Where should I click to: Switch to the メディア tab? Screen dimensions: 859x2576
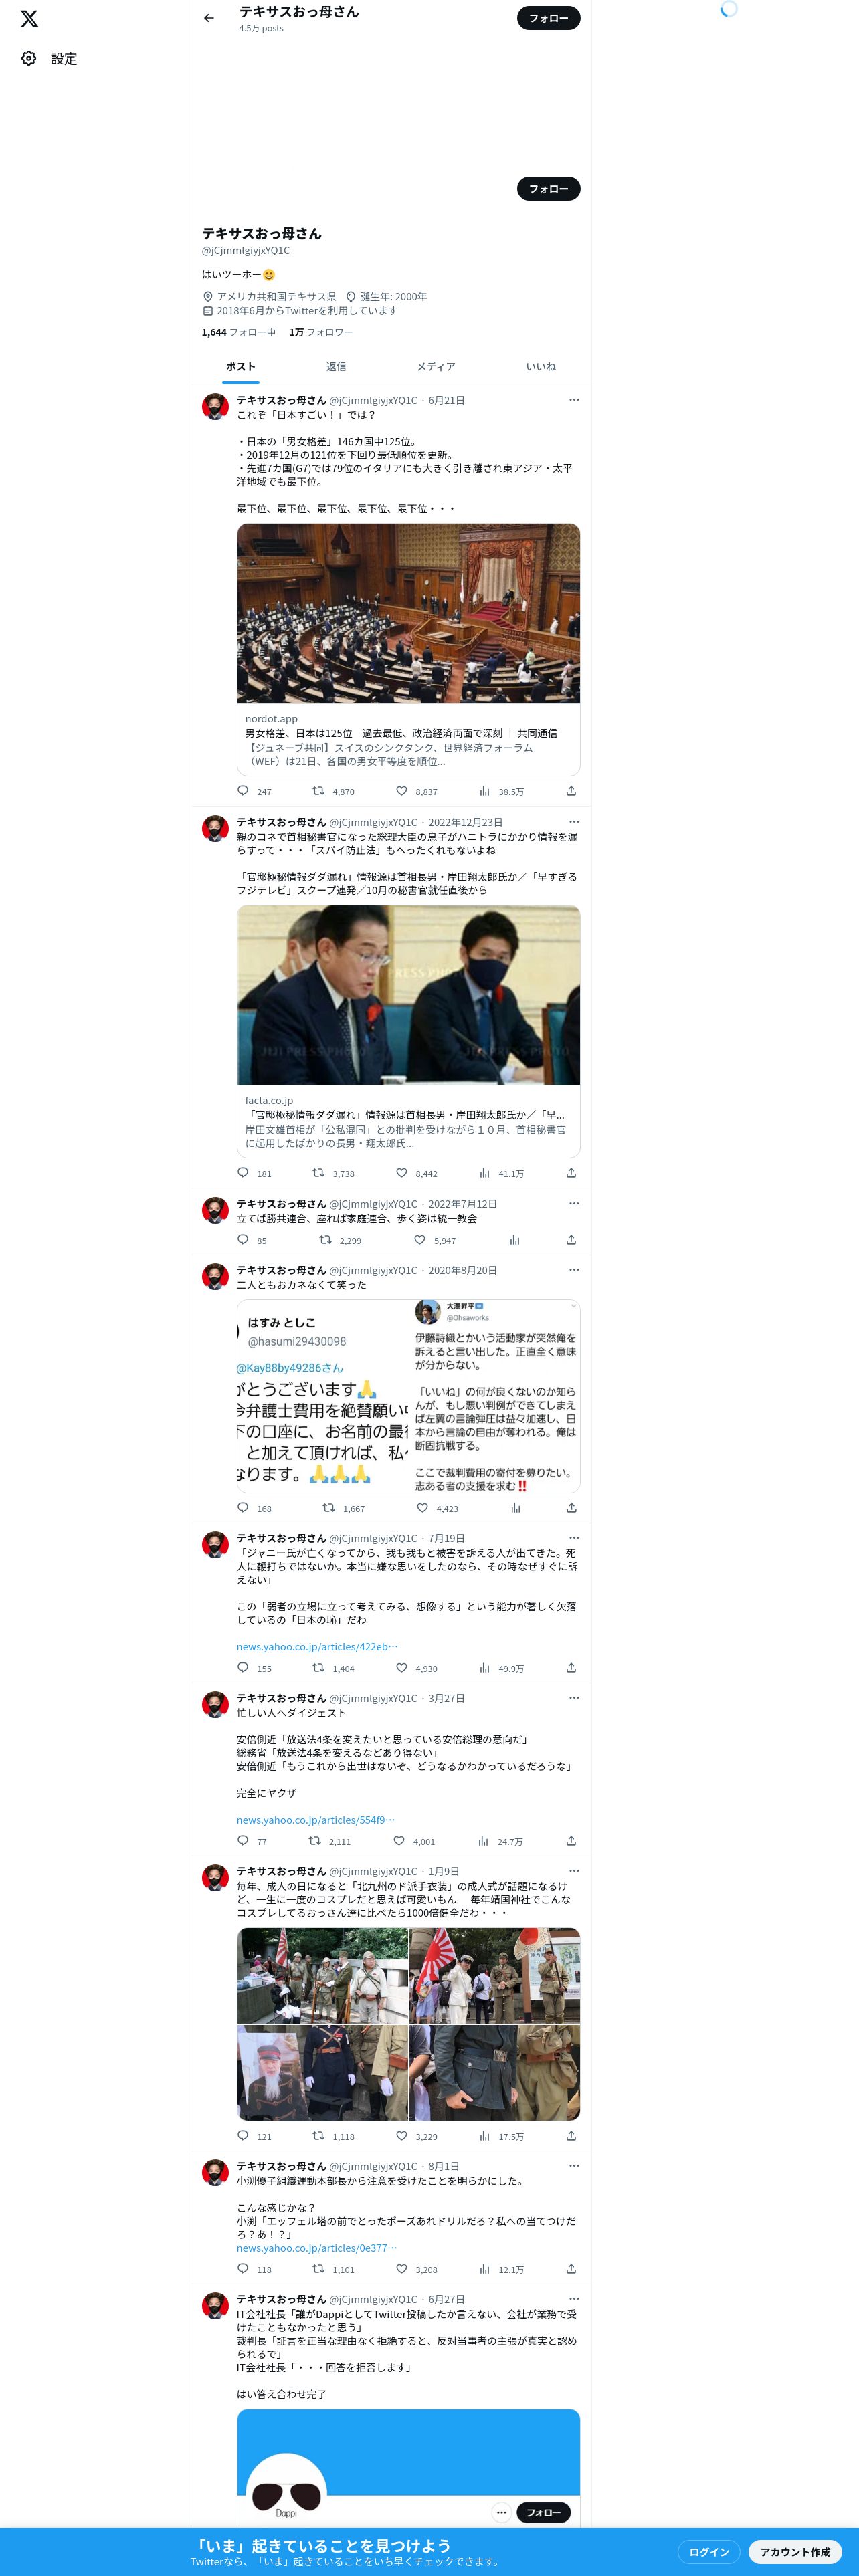point(436,367)
